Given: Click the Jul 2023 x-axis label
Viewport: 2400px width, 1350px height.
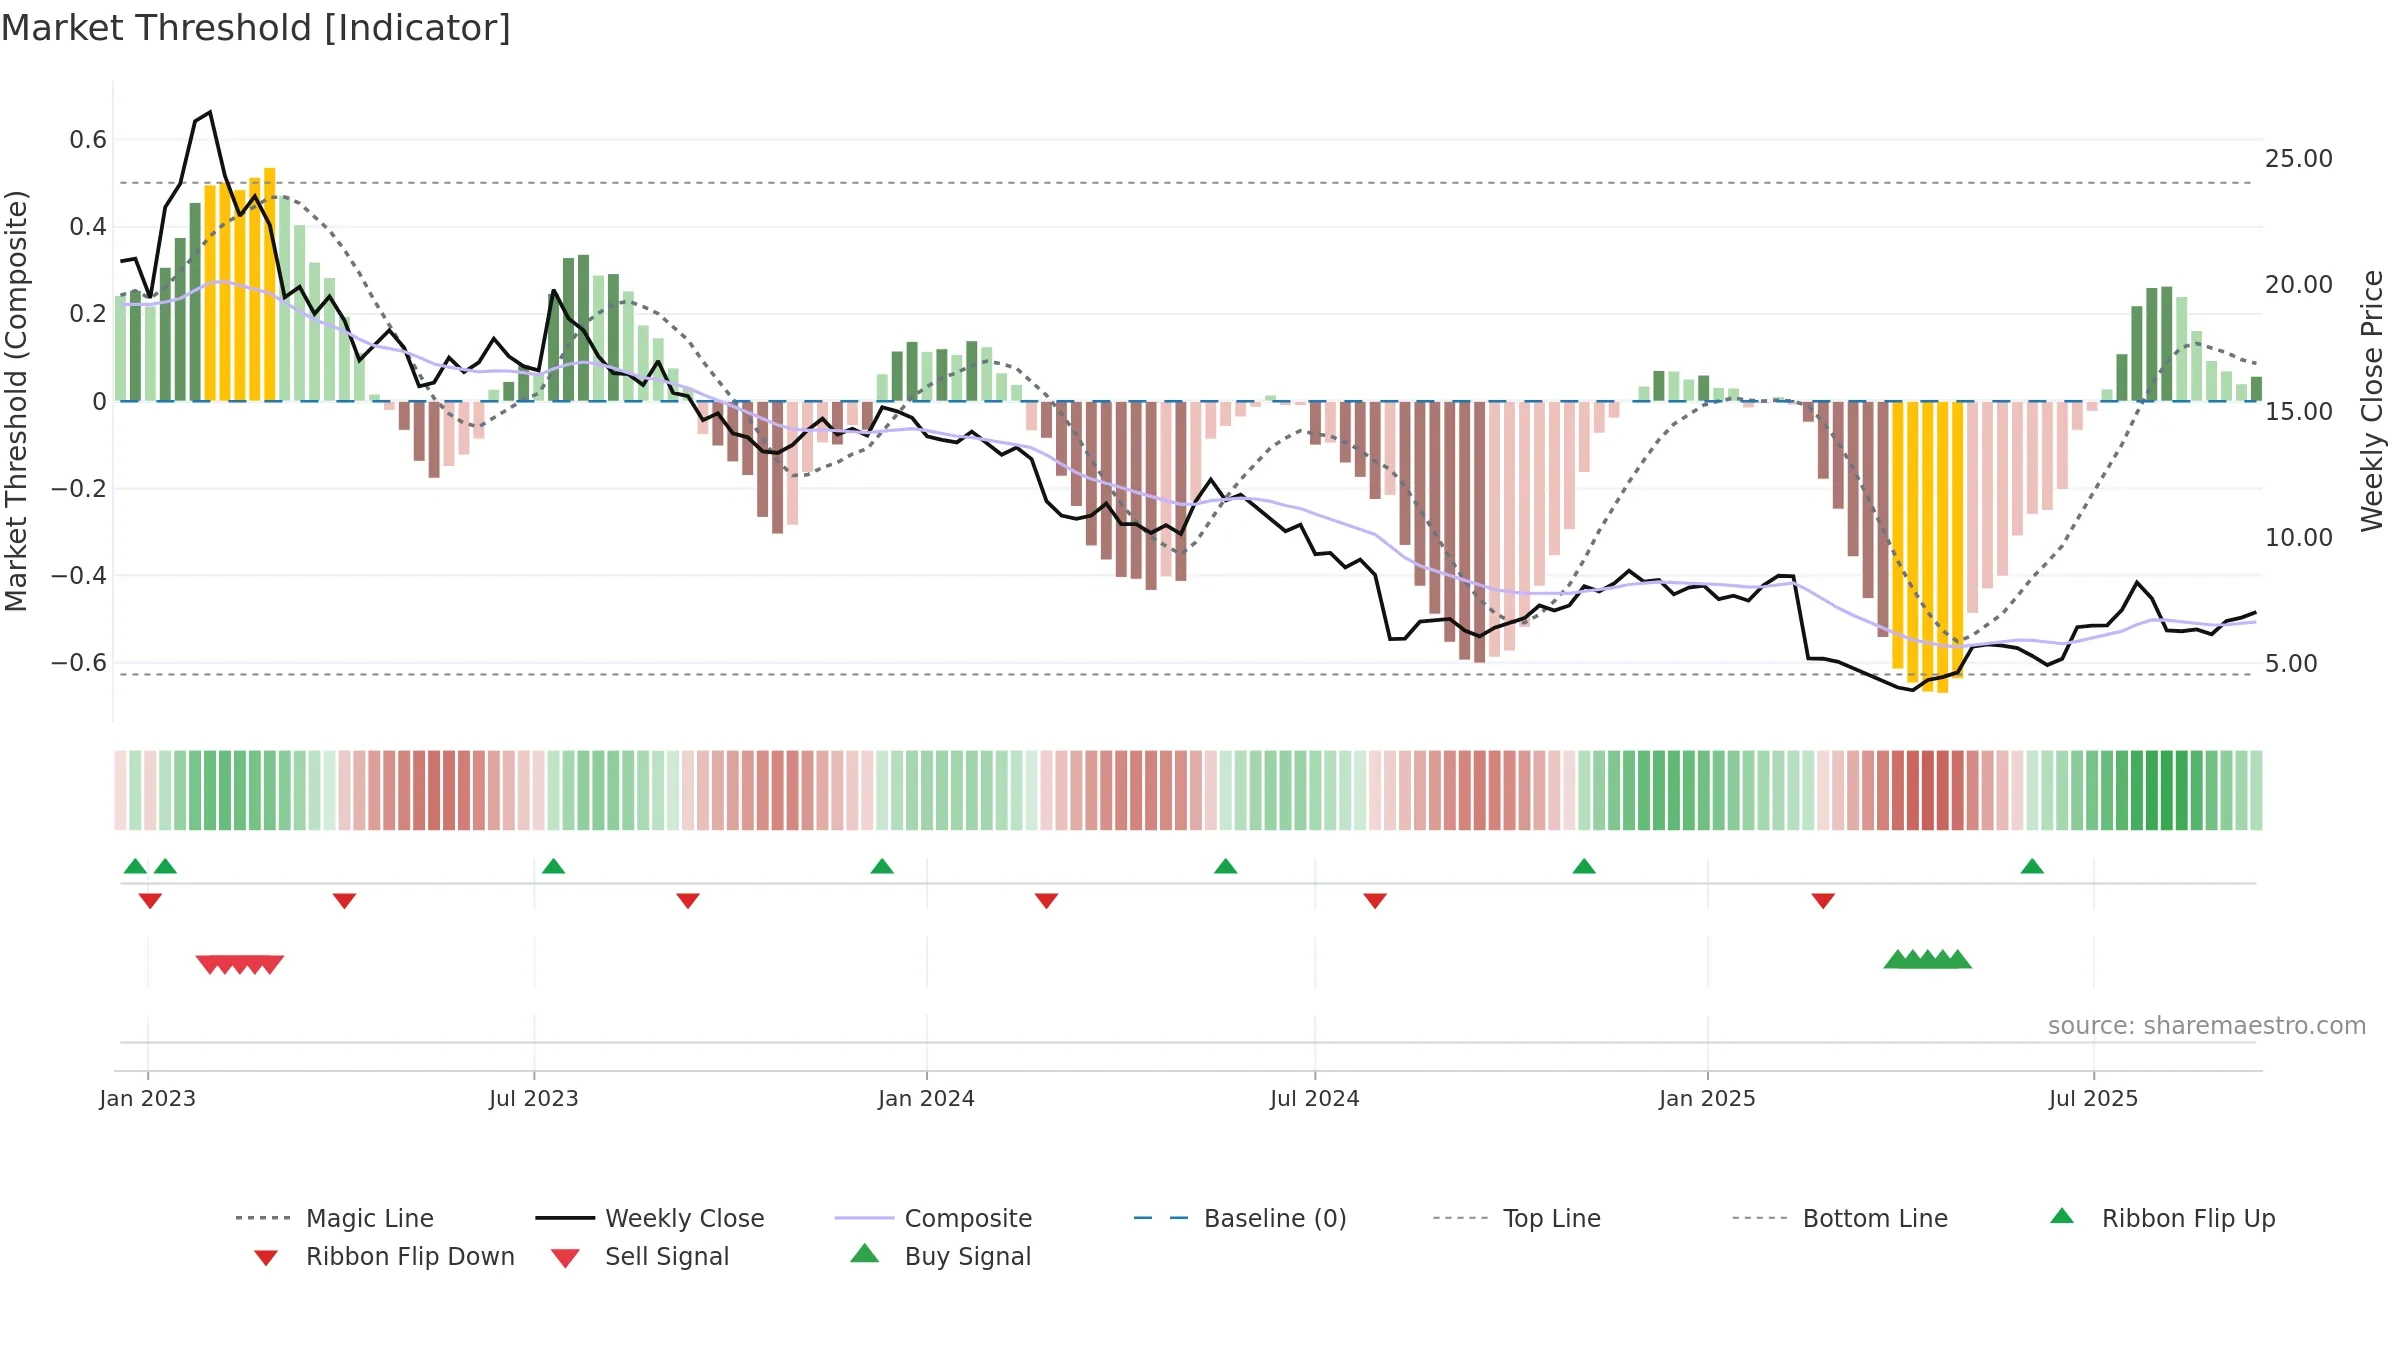Looking at the screenshot, I should [x=534, y=1099].
